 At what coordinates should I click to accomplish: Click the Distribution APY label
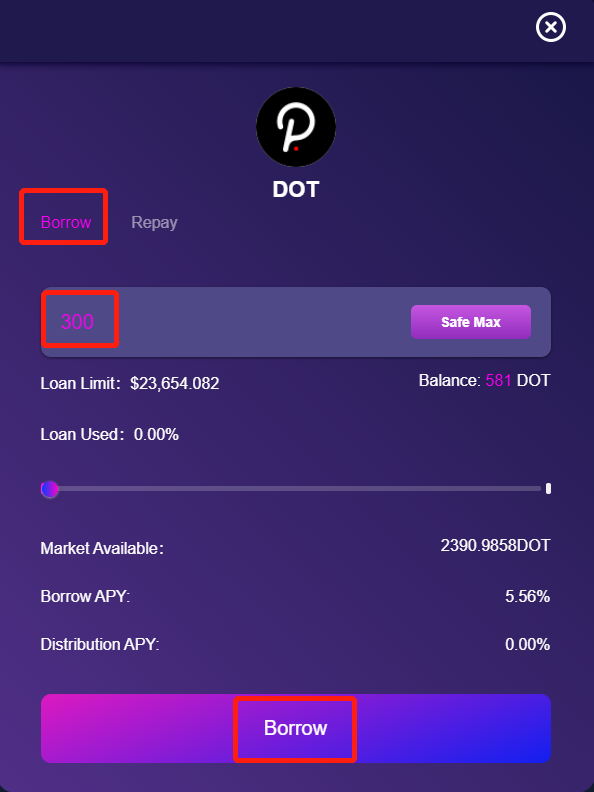100,645
